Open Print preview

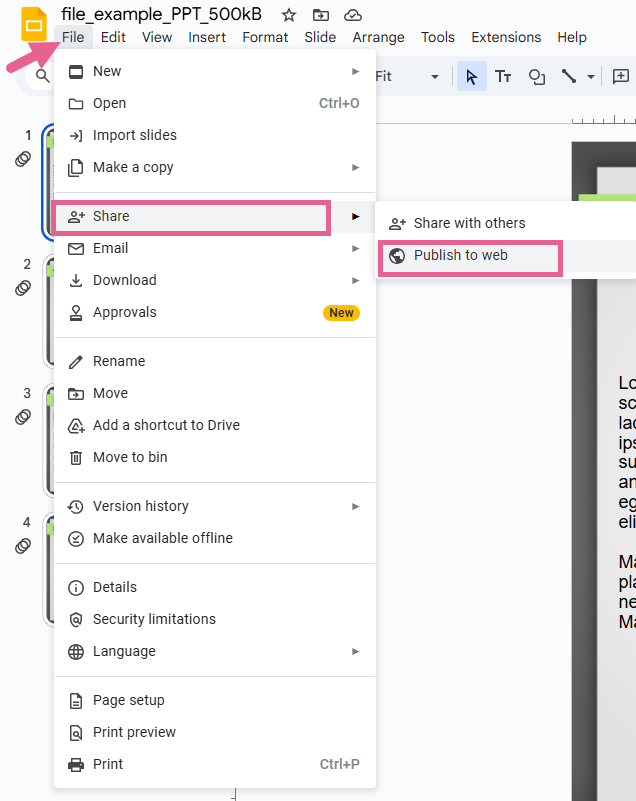click(x=134, y=732)
